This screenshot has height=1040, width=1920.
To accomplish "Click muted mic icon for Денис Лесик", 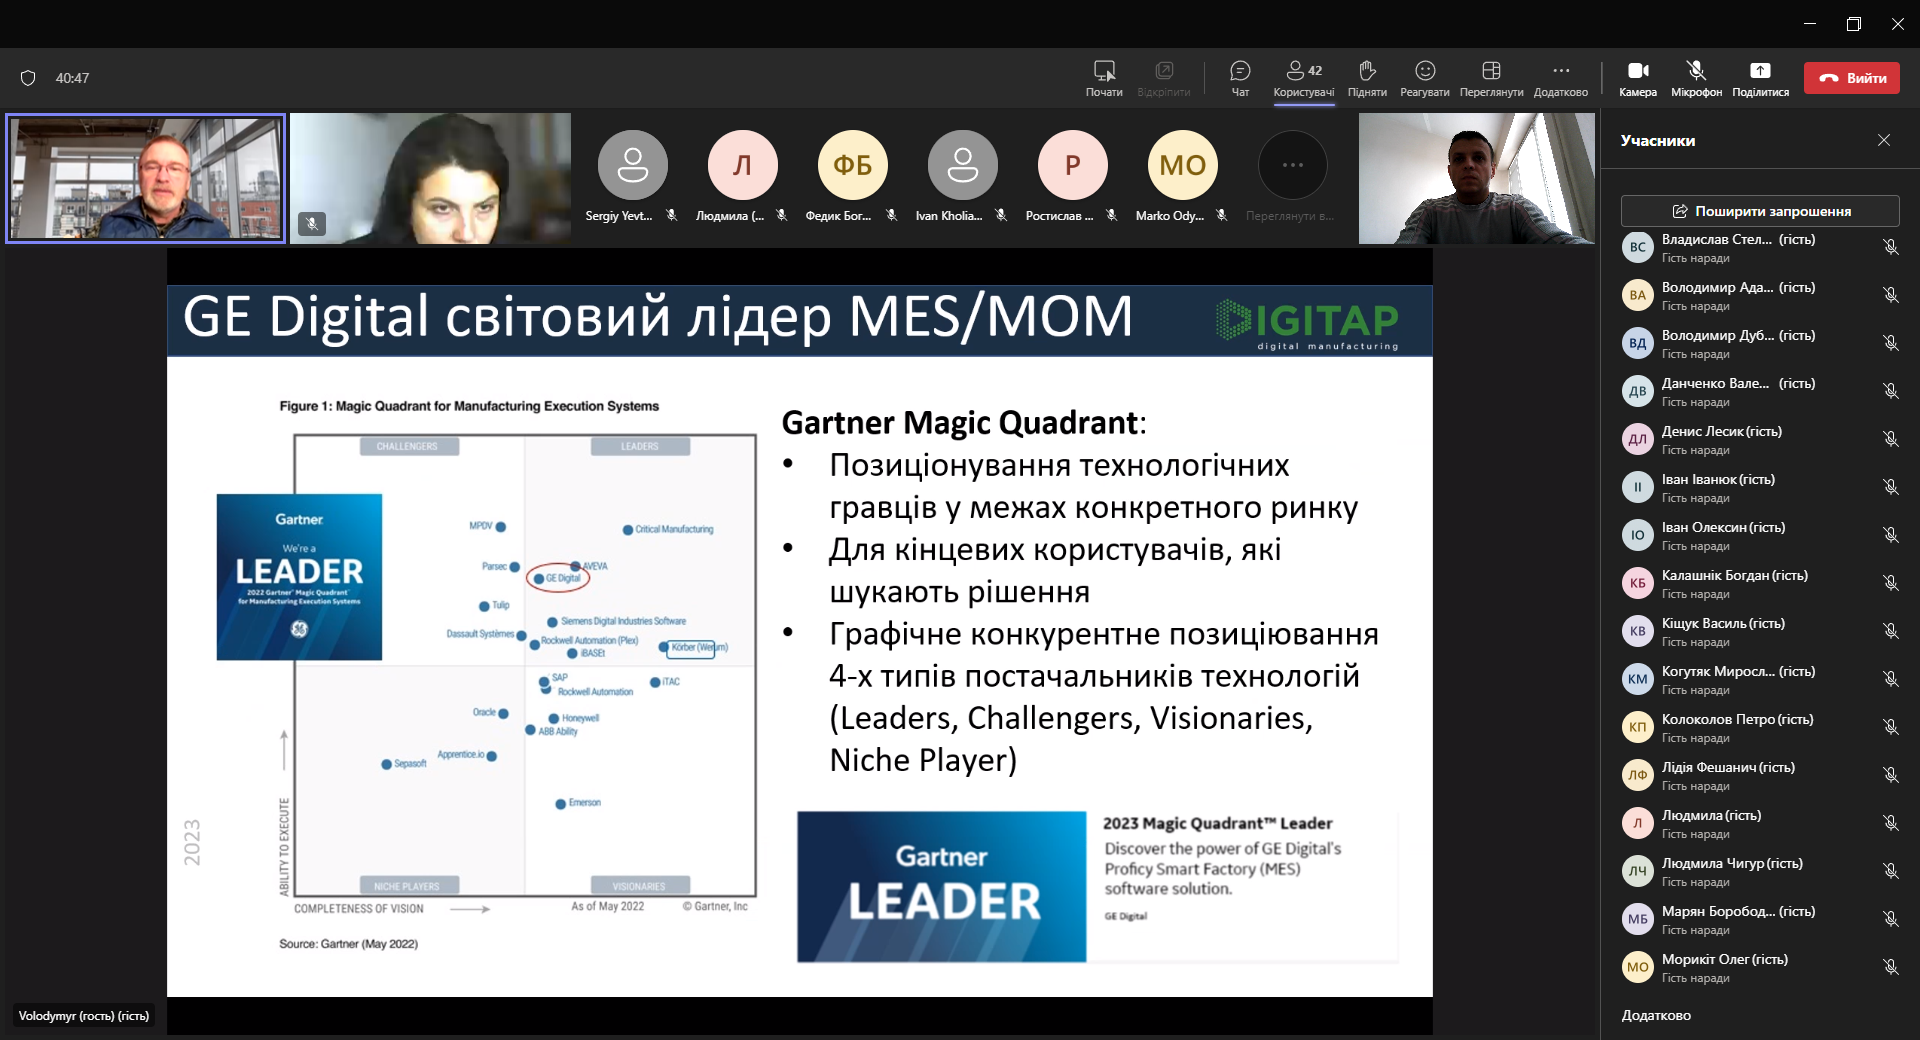I will pyautogui.click(x=1890, y=439).
